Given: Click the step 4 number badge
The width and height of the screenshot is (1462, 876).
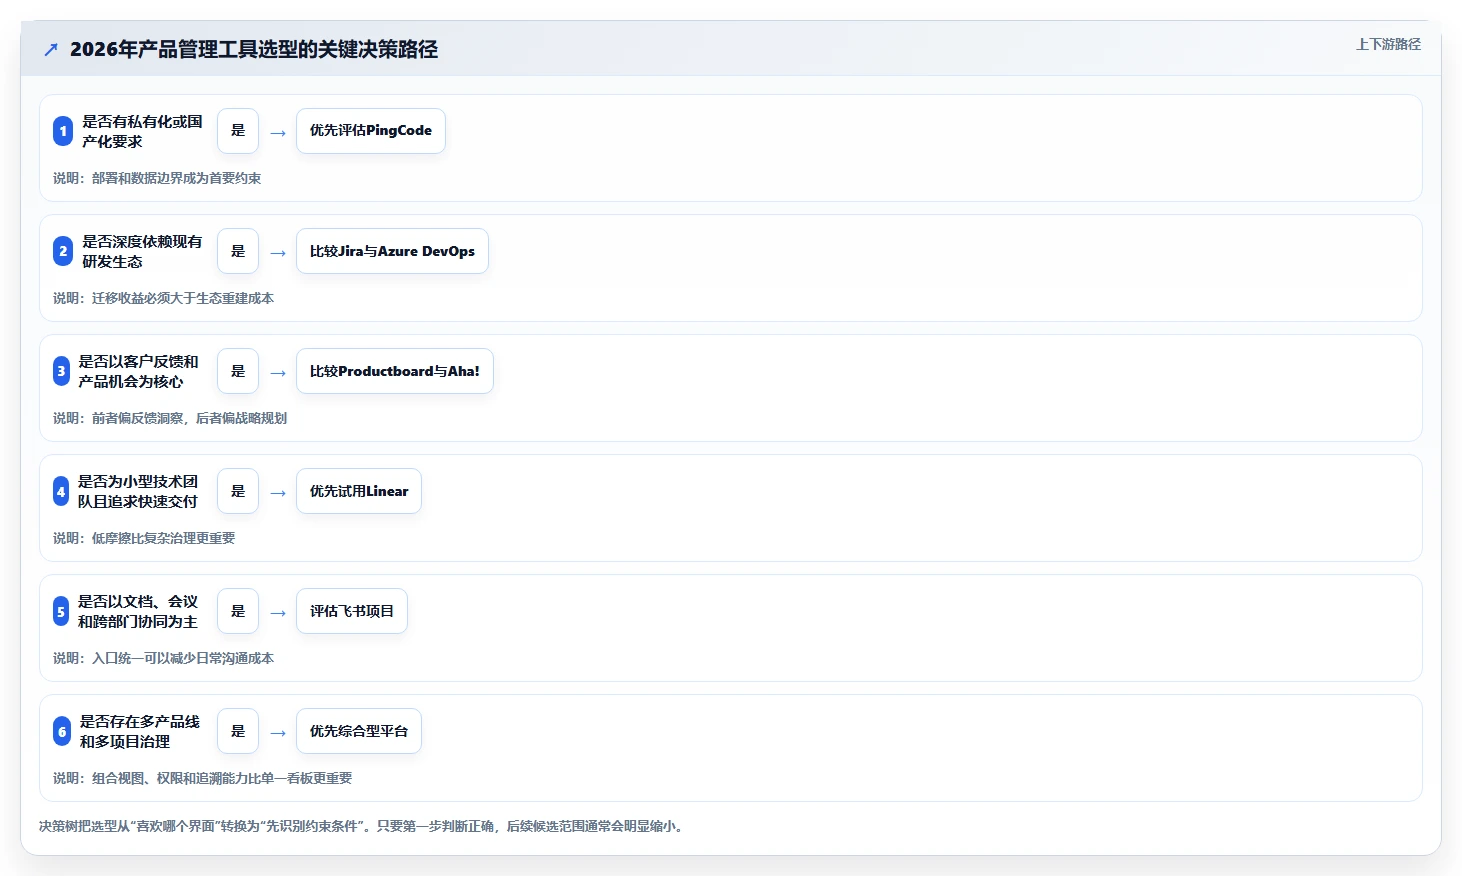Looking at the screenshot, I should tap(61, 491).
